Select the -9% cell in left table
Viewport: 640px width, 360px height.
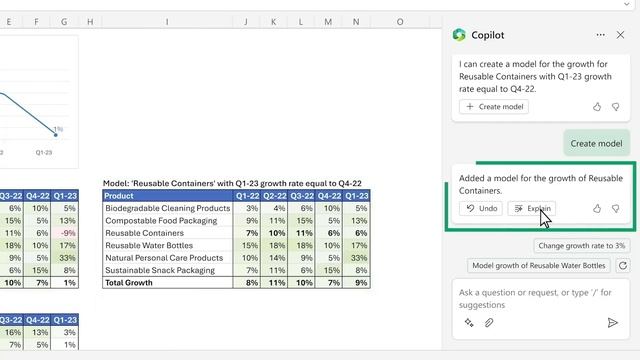coord(65,233)
